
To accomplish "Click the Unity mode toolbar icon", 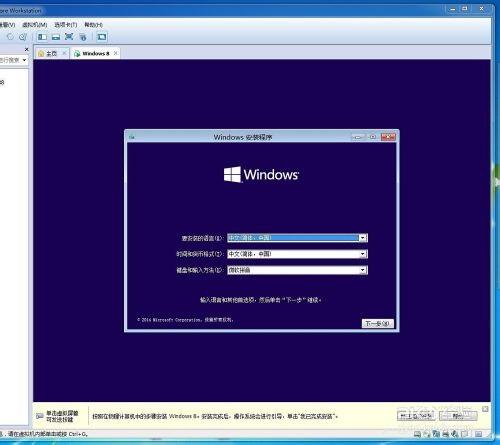I will (83, 37).
